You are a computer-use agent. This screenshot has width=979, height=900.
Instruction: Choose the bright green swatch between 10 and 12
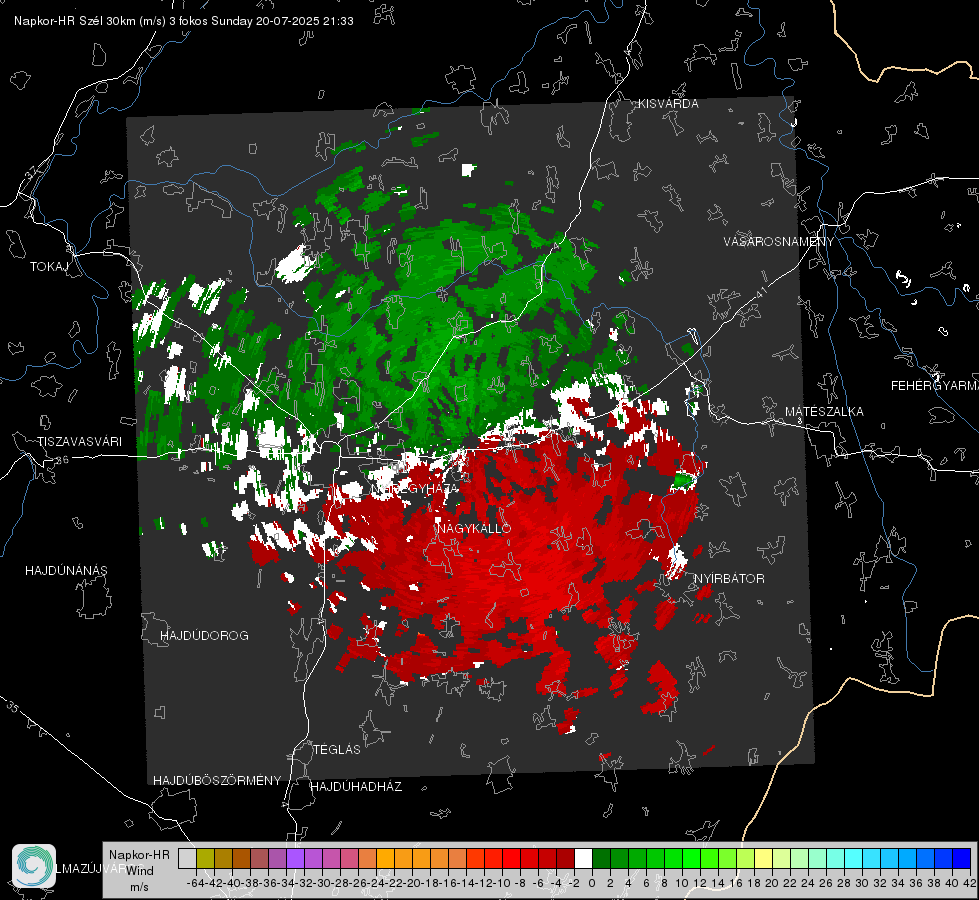691,859
